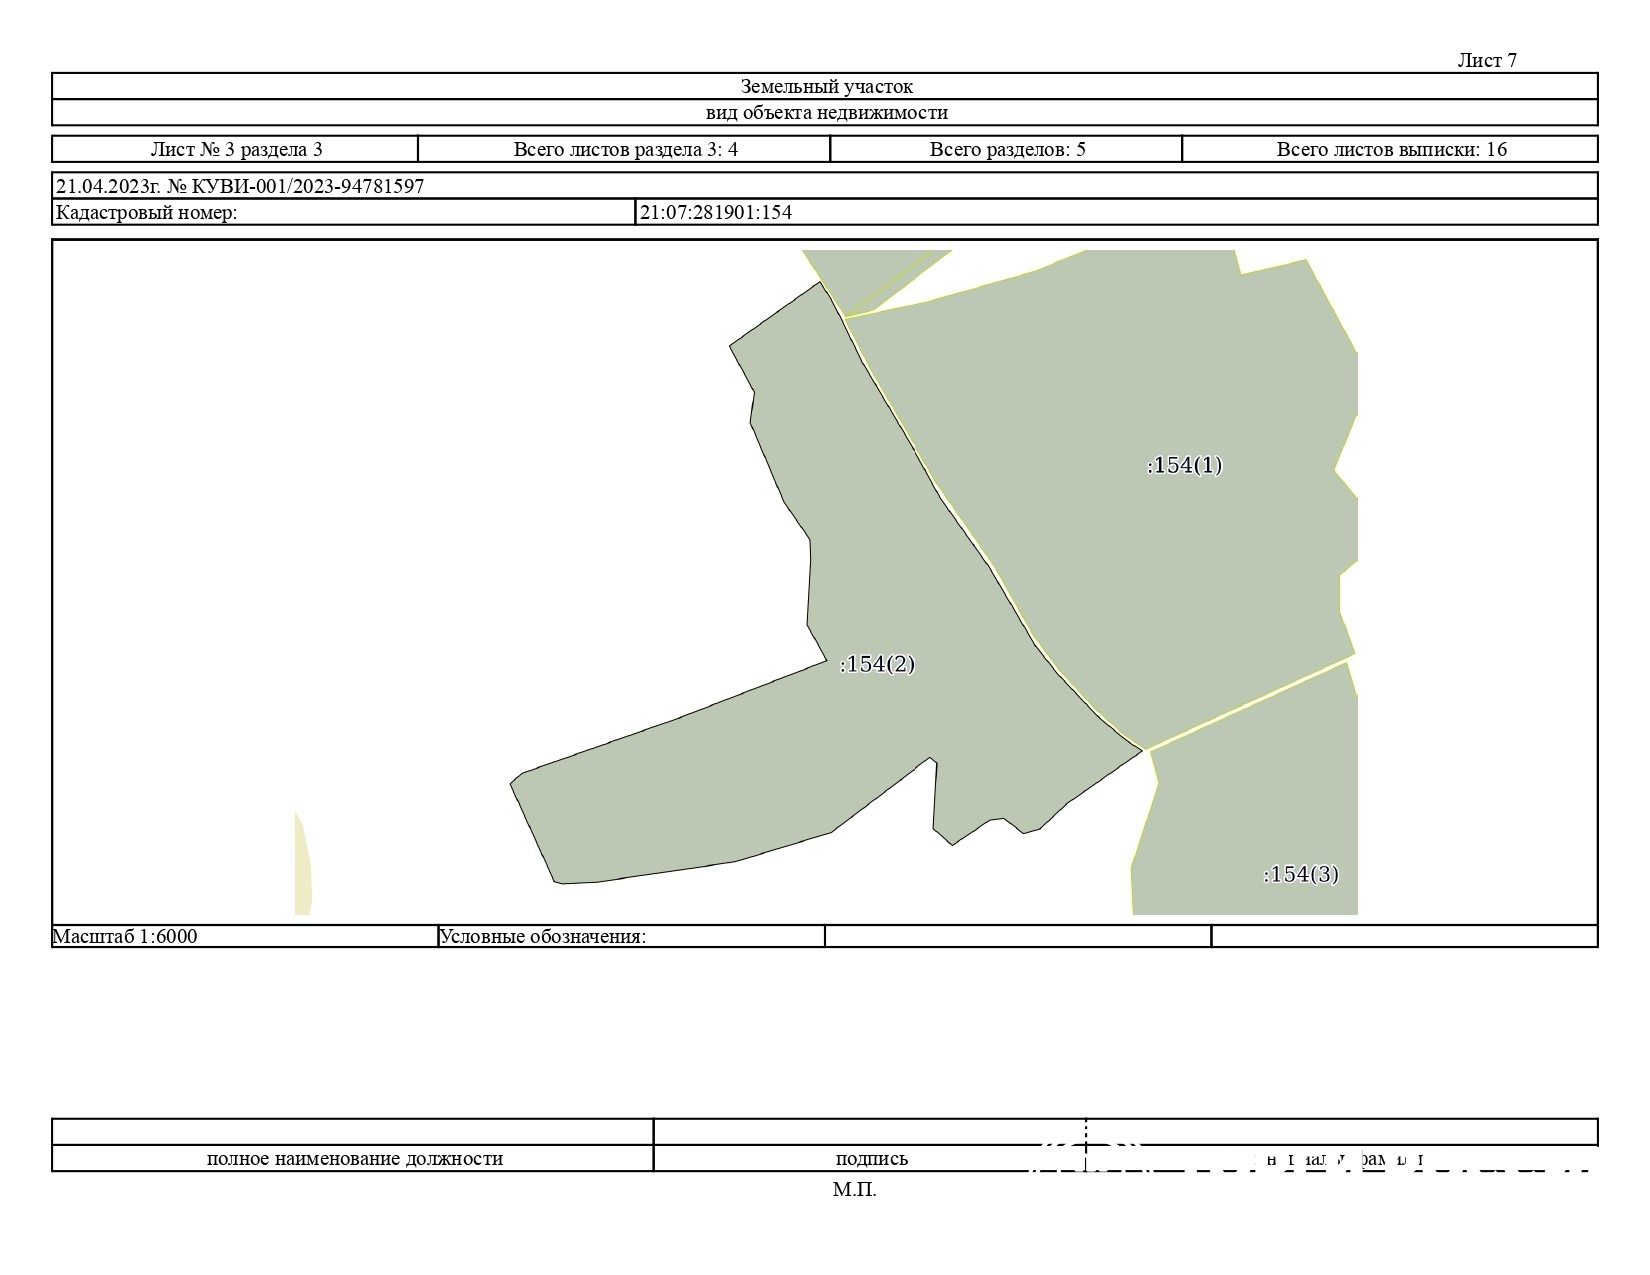The image size is (1650, 1275).
Task: Click the 'М.П.' stamp mark
Action: click(x=854, y=1189)
